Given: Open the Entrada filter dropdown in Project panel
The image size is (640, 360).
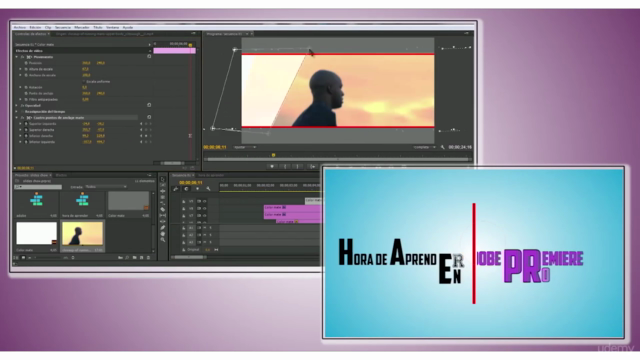Looking at the screenshot, I should point(106,187).
